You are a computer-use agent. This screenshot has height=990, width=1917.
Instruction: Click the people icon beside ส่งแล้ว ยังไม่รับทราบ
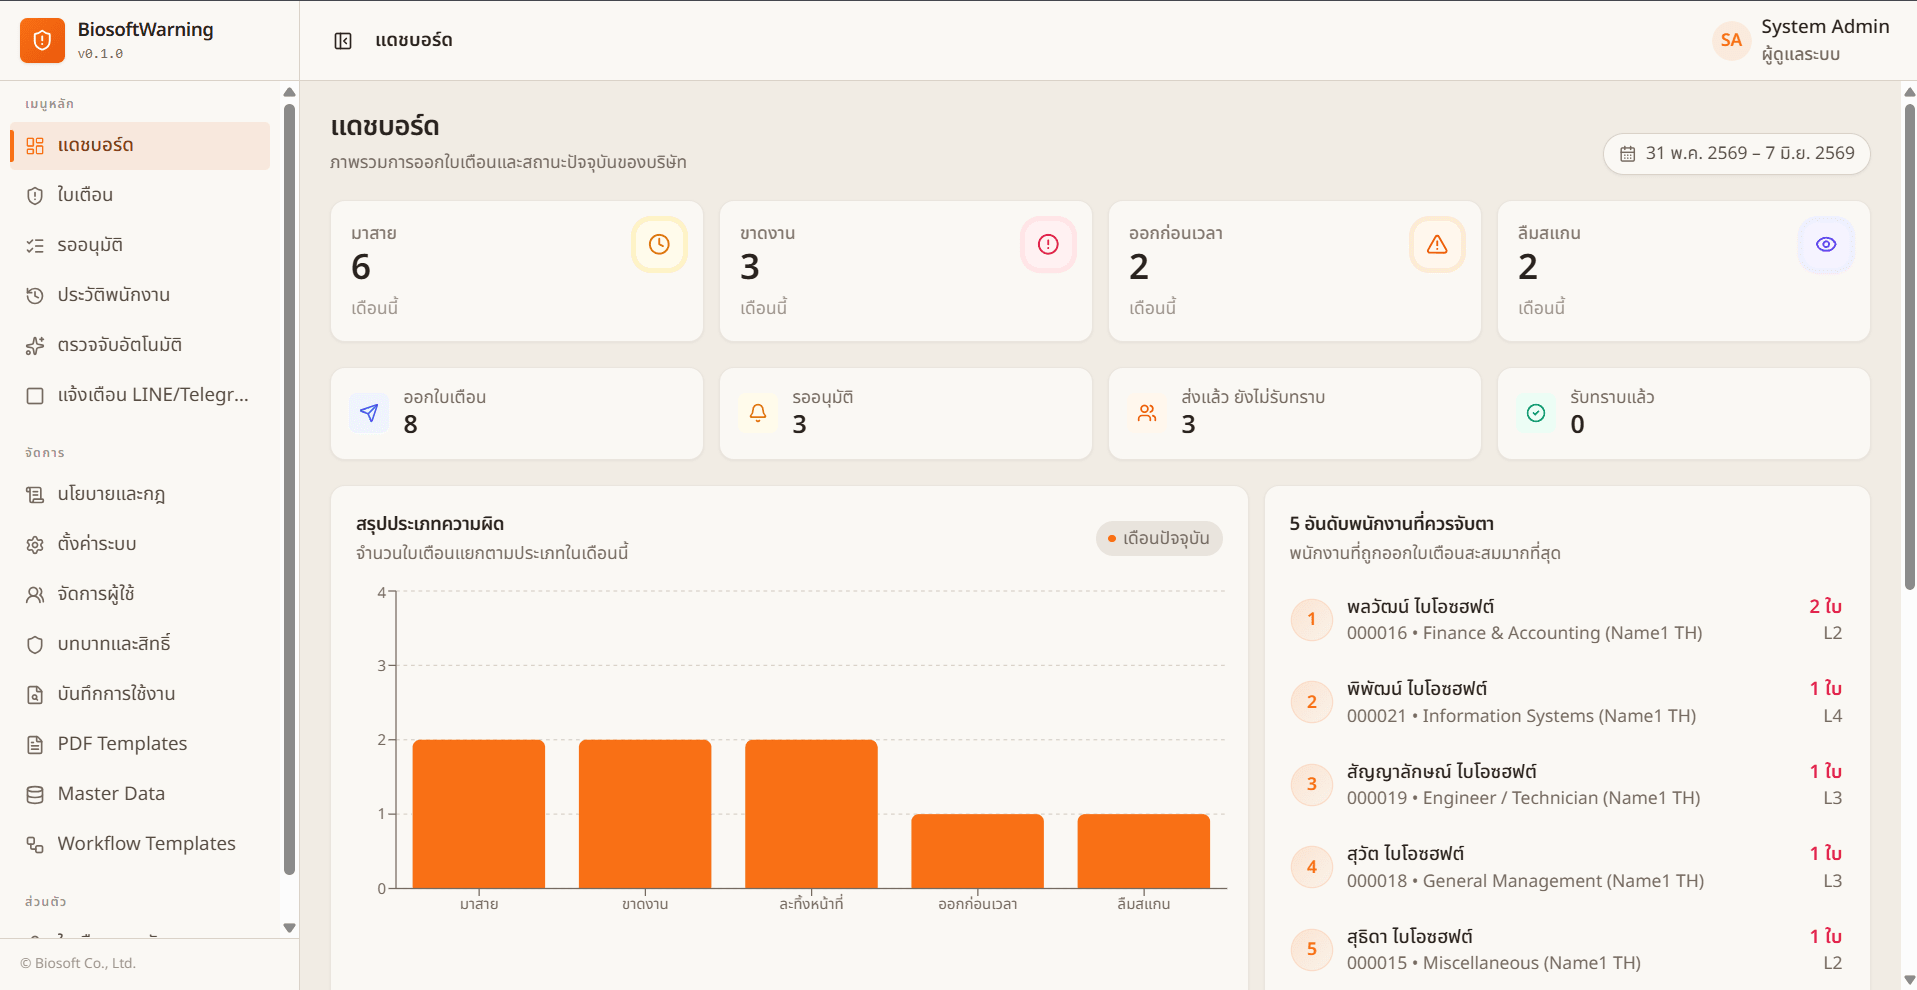[x=1147, y=413]
